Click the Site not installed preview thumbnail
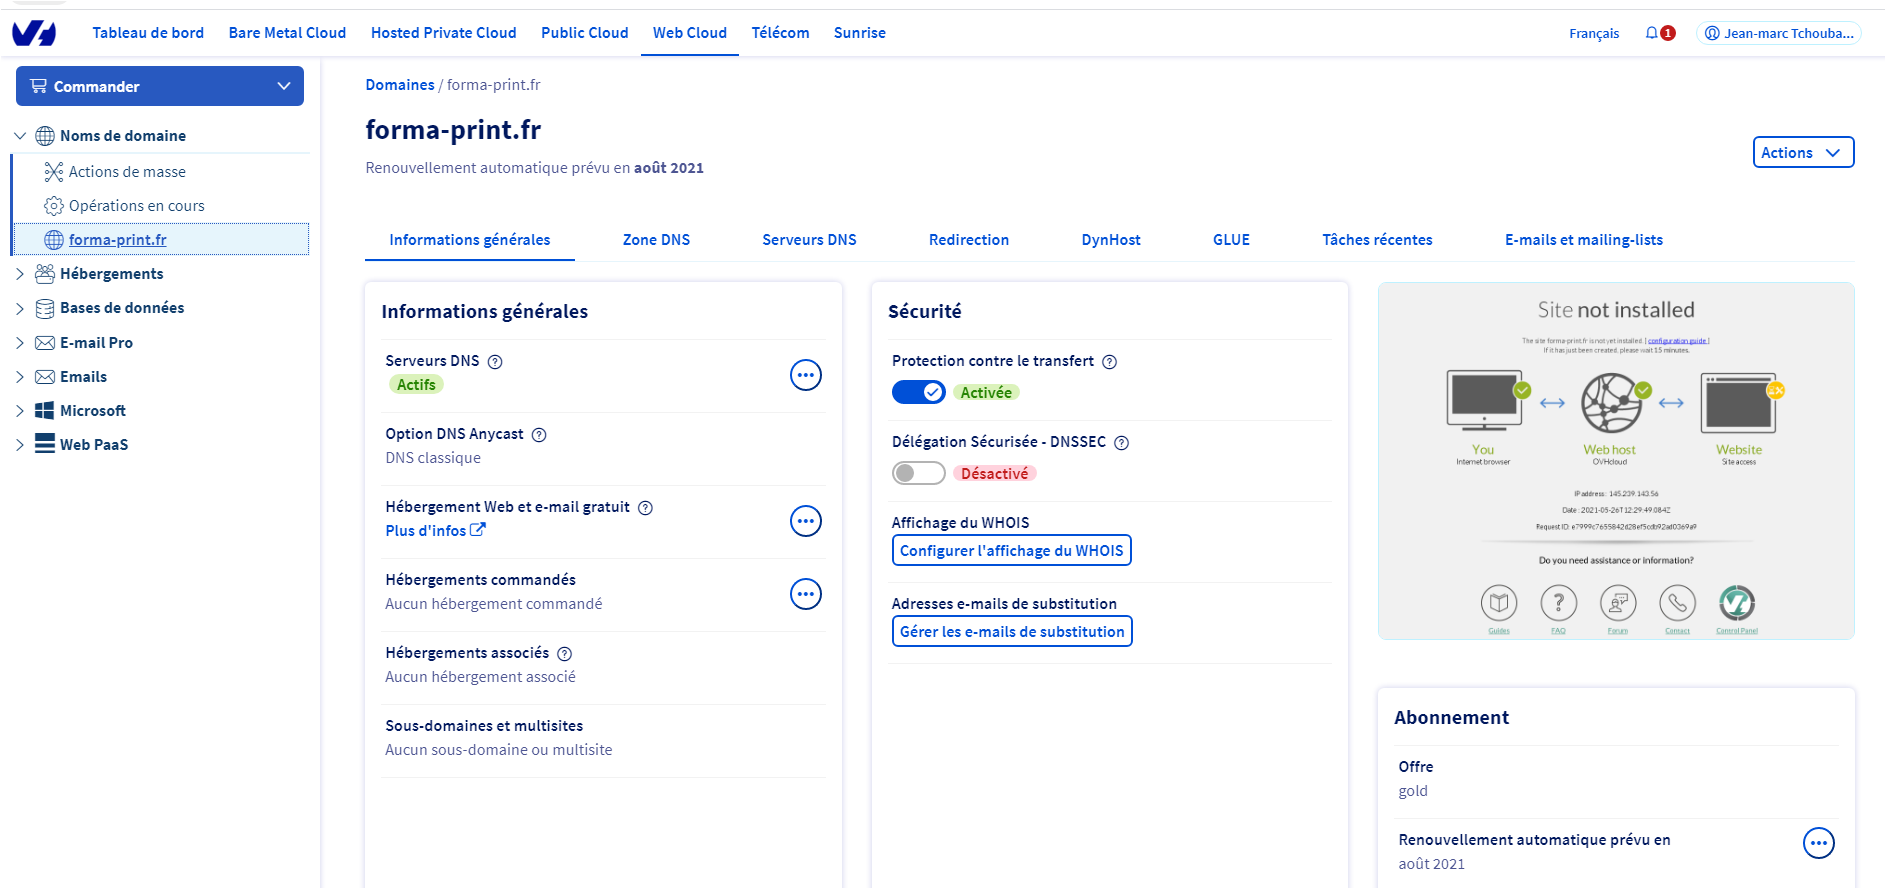Viewport: 1886px width, 889px height. tap(1616, 461)
